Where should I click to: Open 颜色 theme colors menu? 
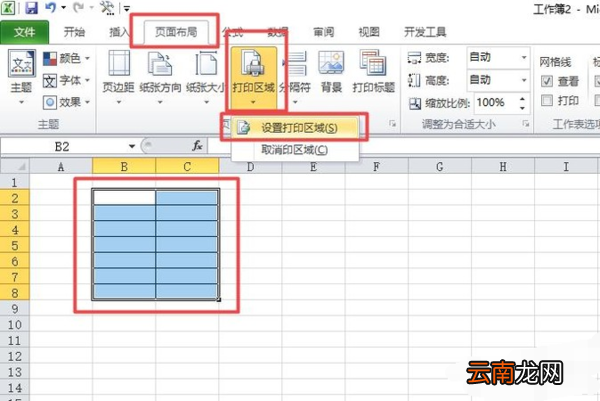coord(67,59)
